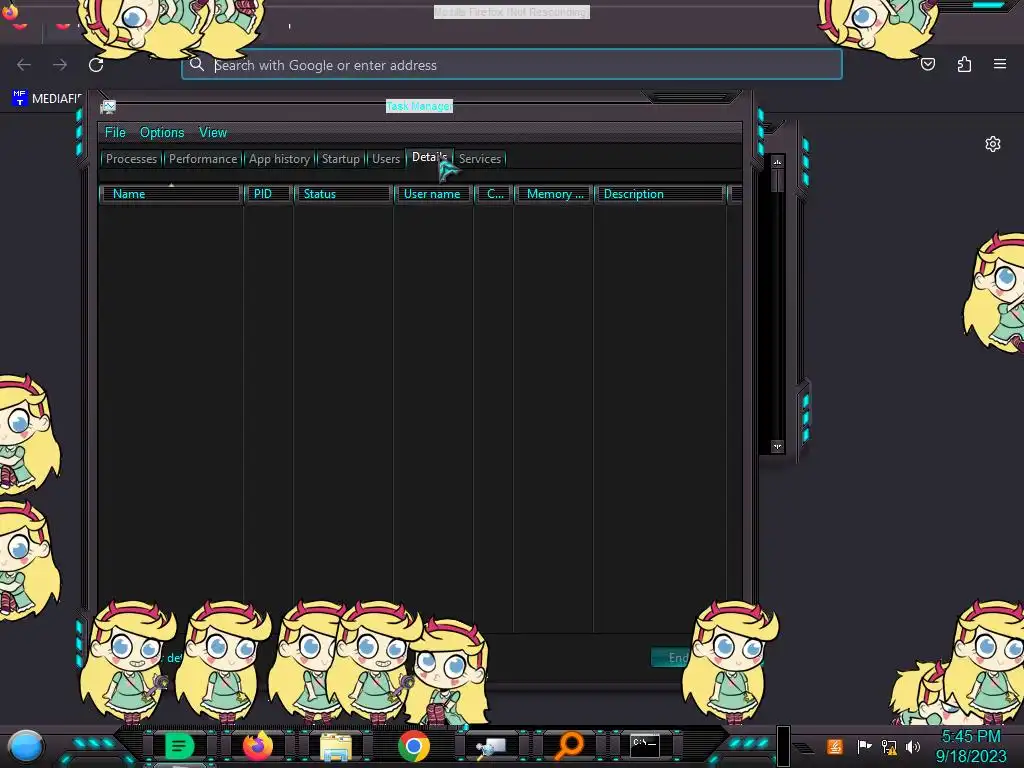This screenshot has width=1024, height=768.
Task: Click the MEDIAFIRE bookmark in the bookmarks bar
Action: [x=46, y=99]
